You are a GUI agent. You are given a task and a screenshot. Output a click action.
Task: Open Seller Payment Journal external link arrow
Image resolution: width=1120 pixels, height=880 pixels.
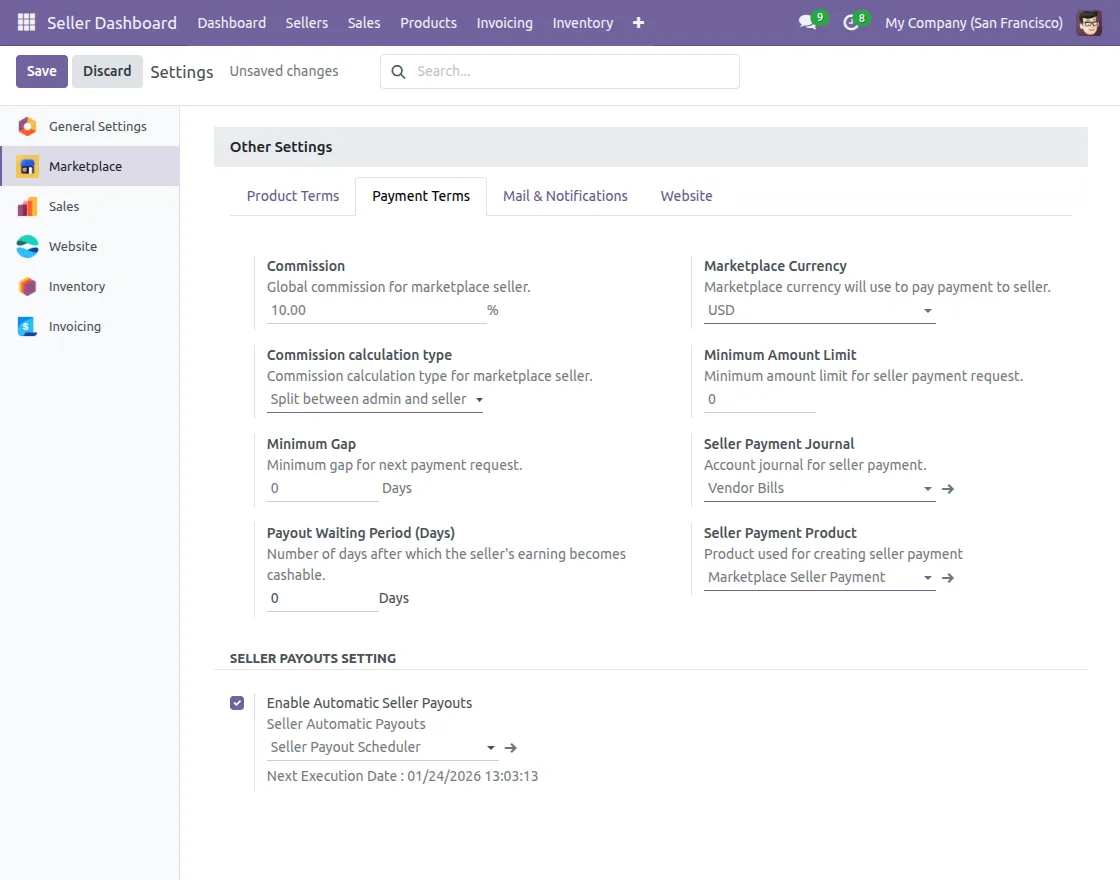(948, 489)
